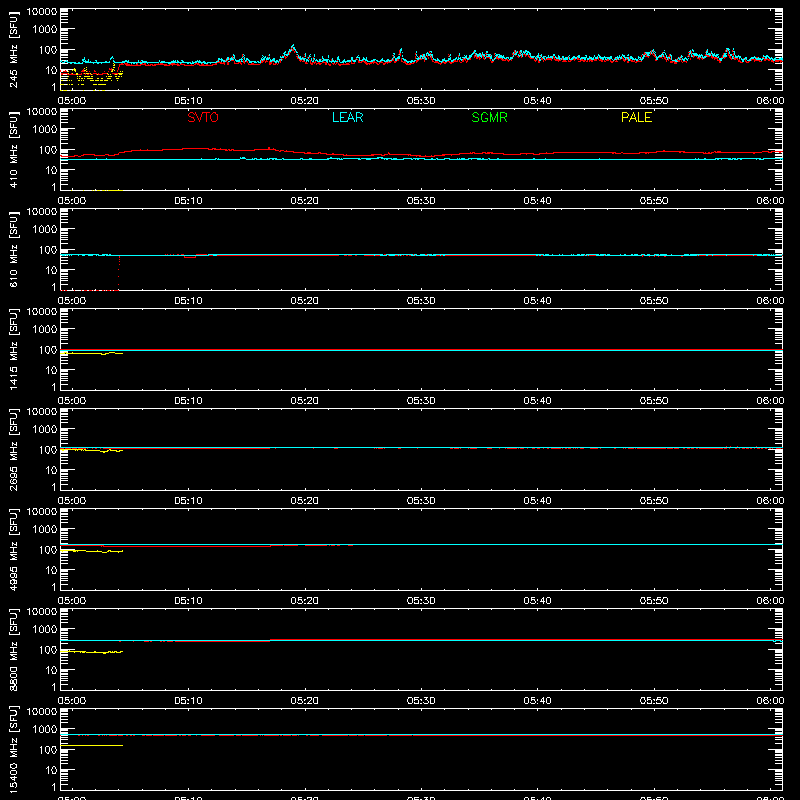Click the red SVTO legend label
800x800 pixels.
[203, 117]
